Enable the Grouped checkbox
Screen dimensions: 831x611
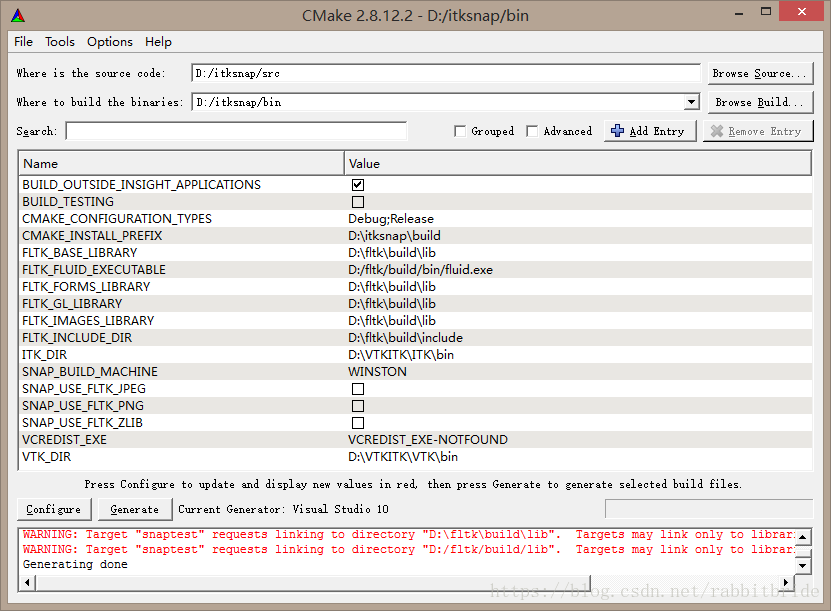pyautogui.click(x=459, y=131)
